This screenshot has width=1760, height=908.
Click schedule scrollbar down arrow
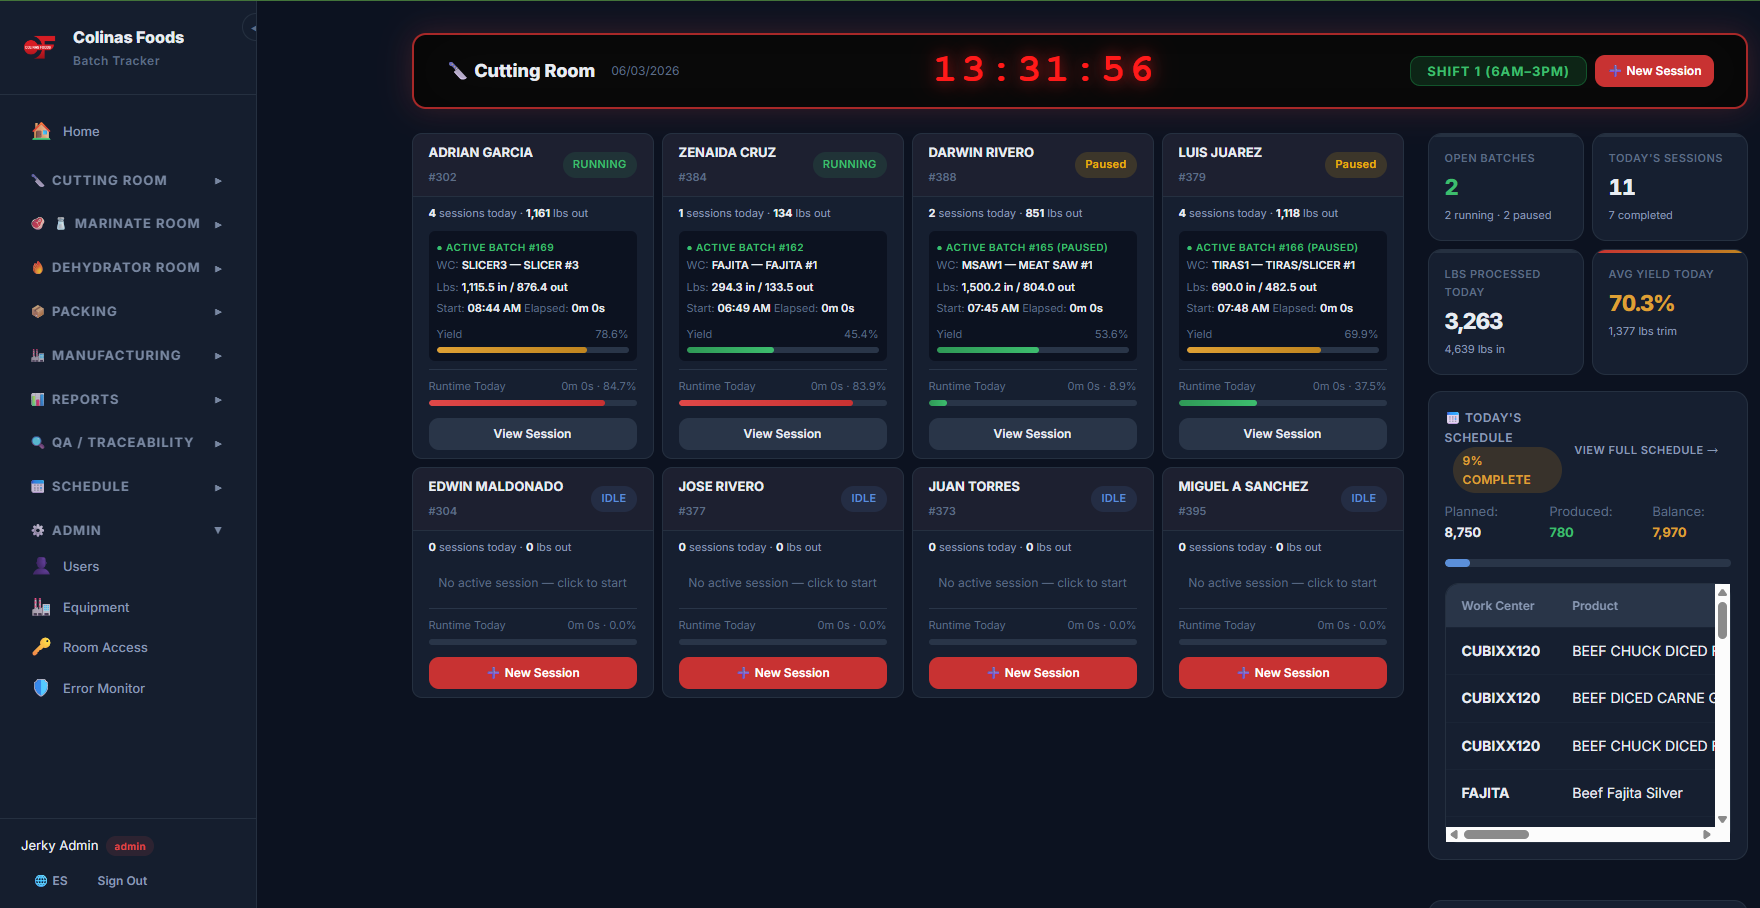click(1722, 820)
